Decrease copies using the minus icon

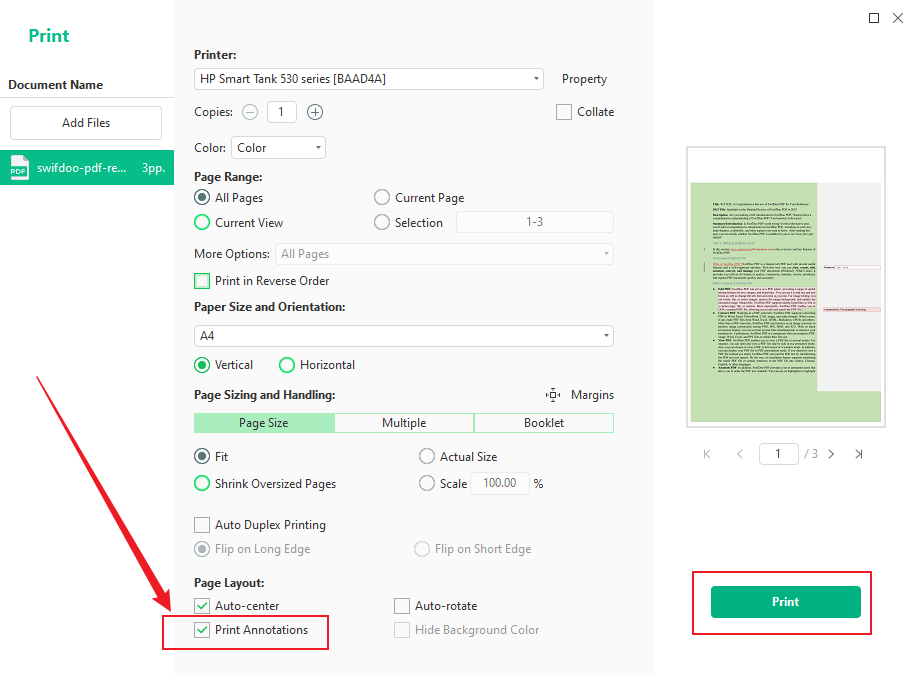[250, 112]
